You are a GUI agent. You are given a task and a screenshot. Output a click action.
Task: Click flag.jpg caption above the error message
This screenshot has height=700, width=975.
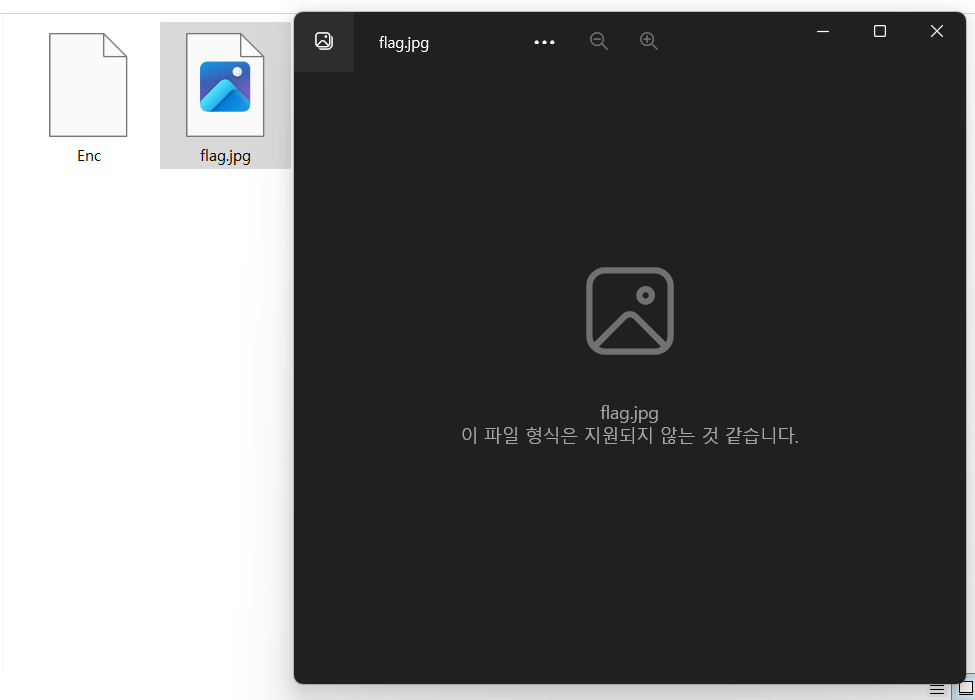coord(629,413)
